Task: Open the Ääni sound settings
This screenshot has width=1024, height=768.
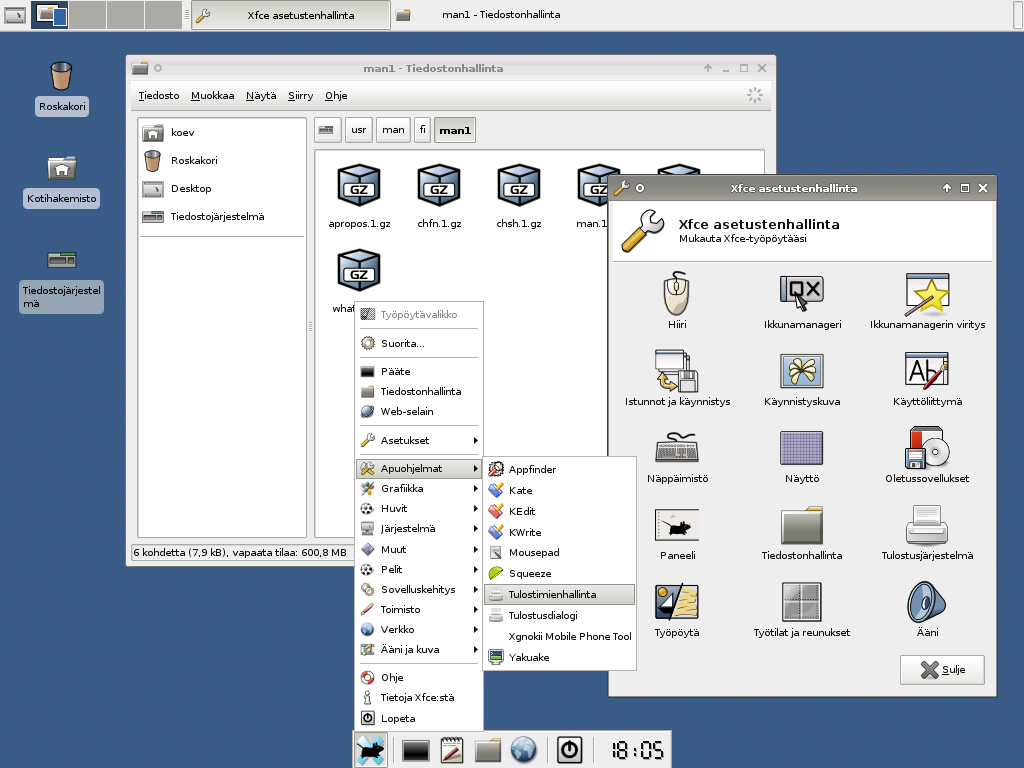Action: click(926, 608)
